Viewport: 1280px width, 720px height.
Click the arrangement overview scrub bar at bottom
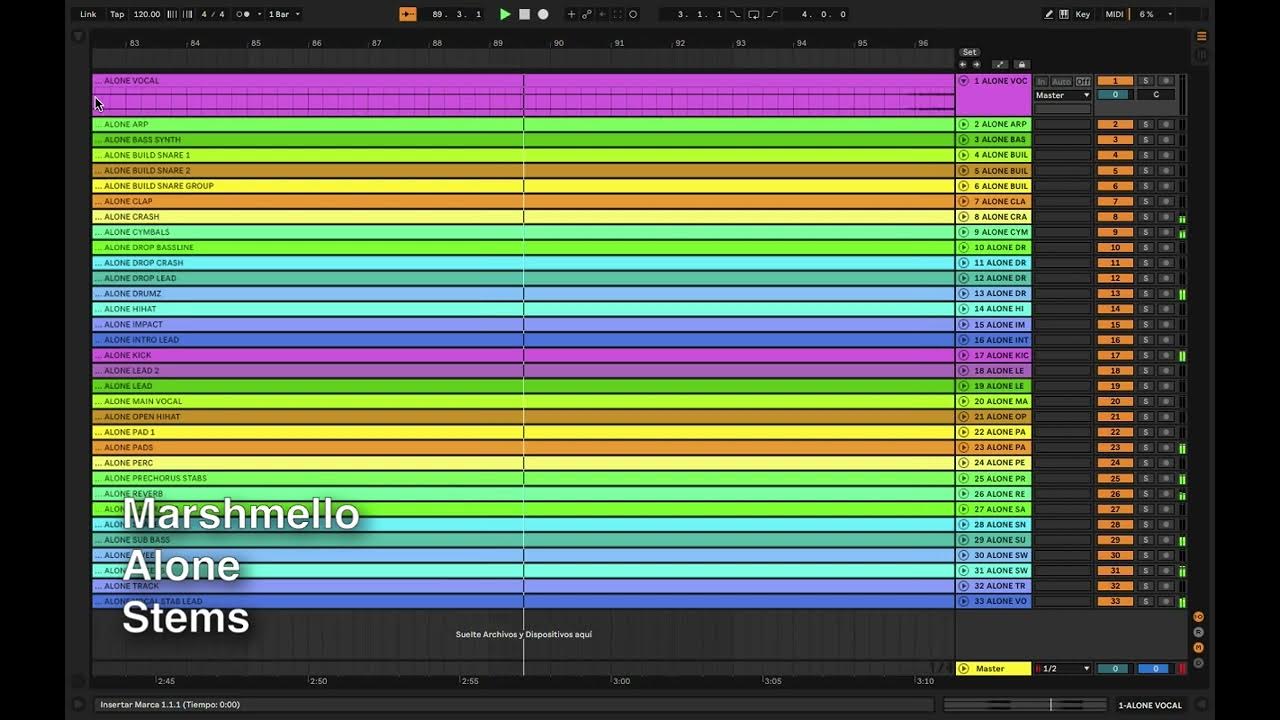(x=1025, y=705)
